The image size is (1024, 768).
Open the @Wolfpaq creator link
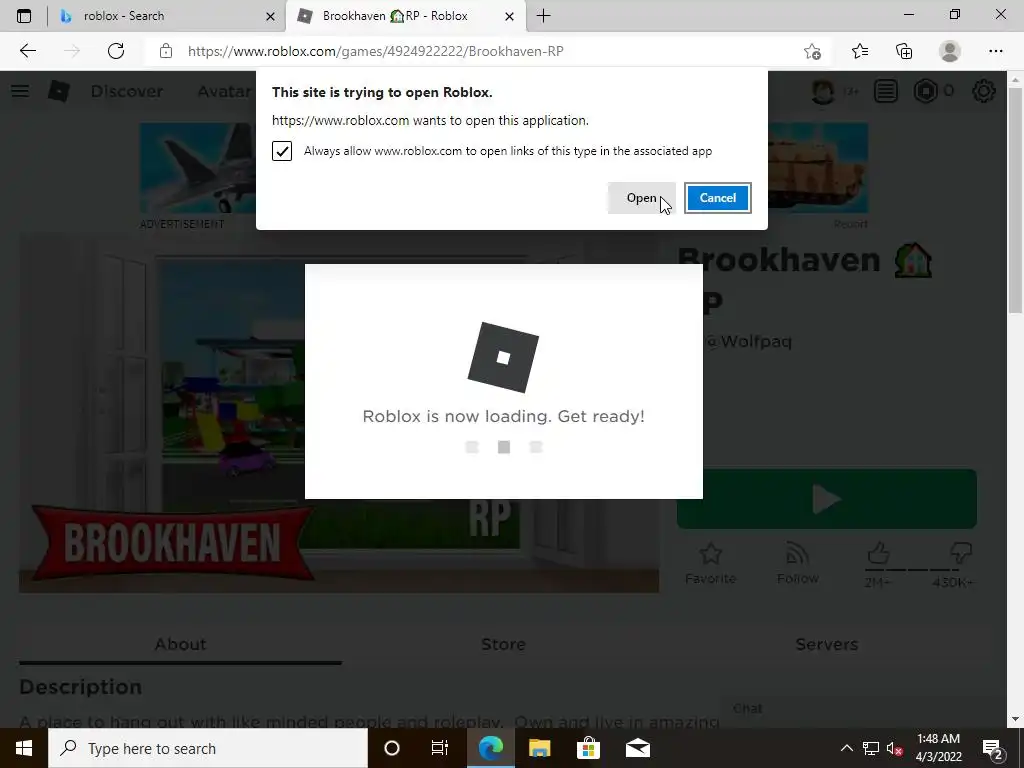(x=748, y=341)
